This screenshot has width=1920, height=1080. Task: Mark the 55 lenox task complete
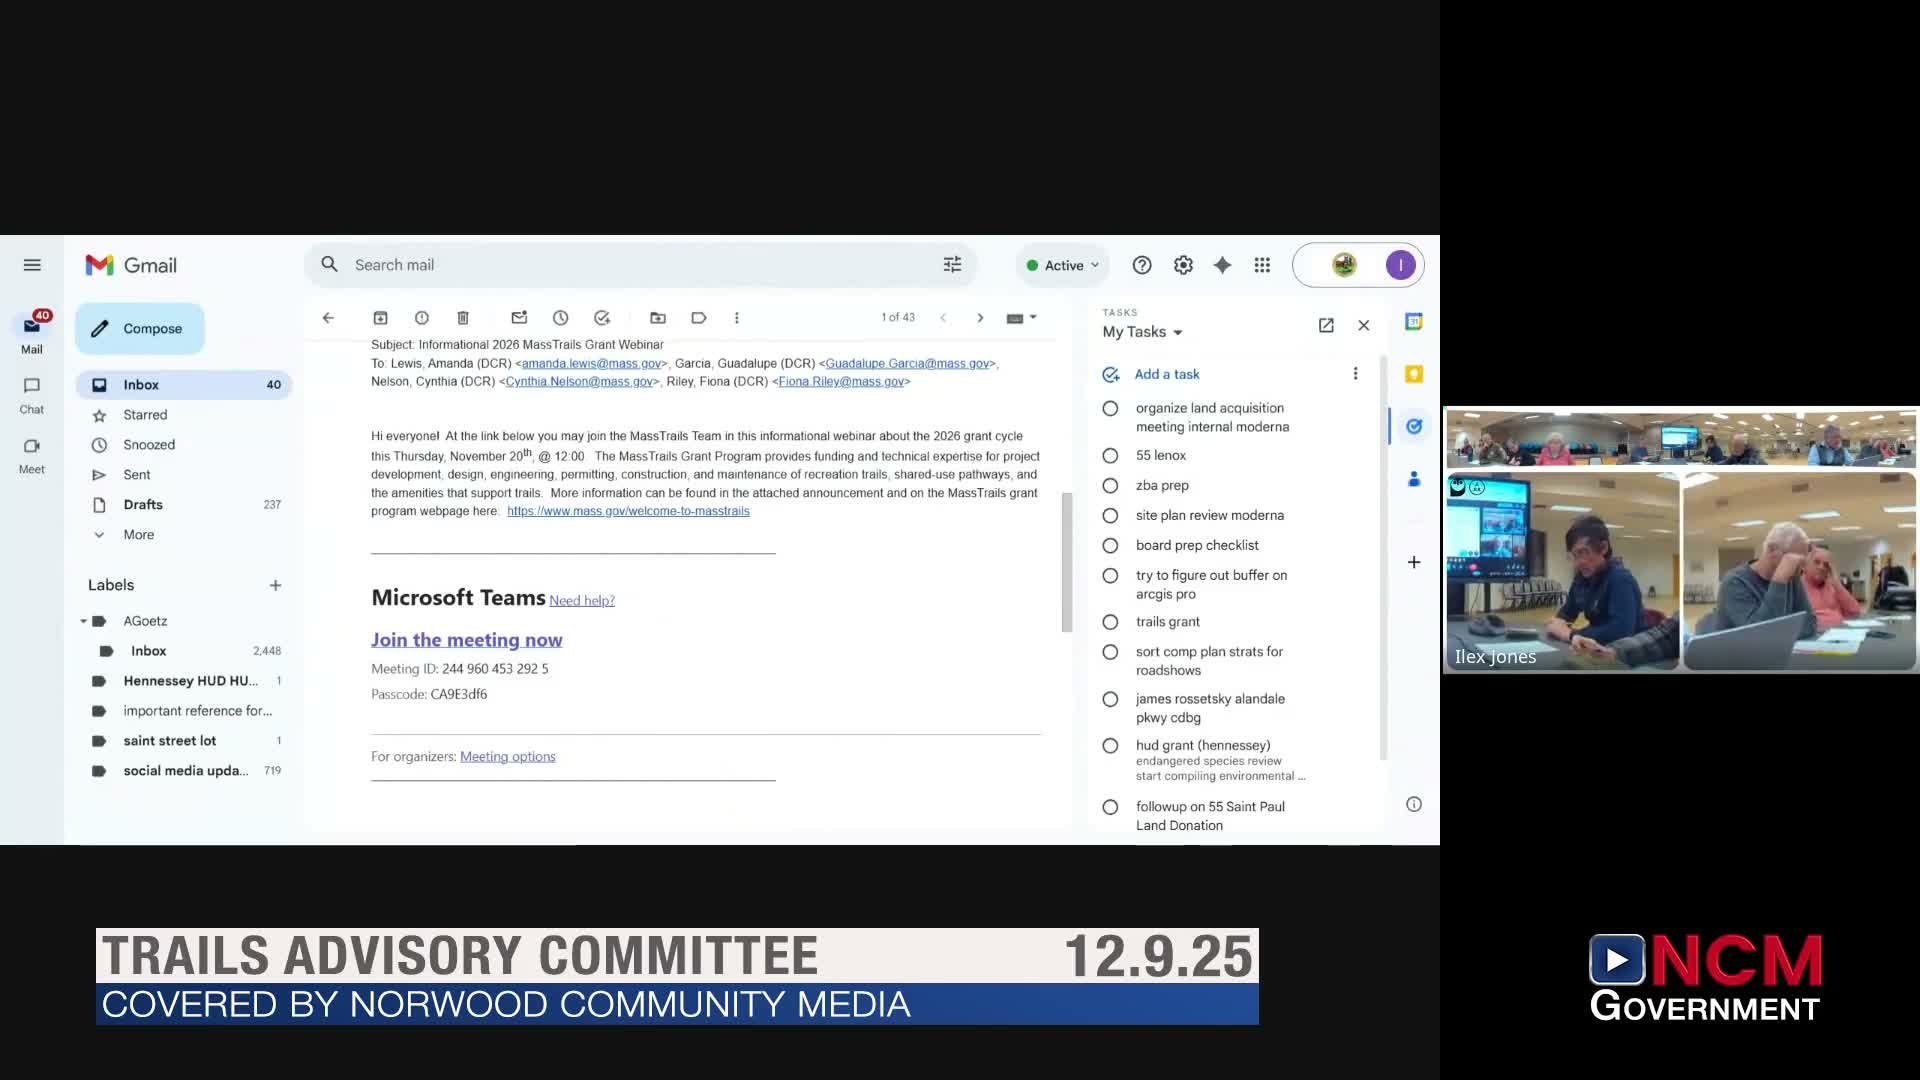[1110, 456]
